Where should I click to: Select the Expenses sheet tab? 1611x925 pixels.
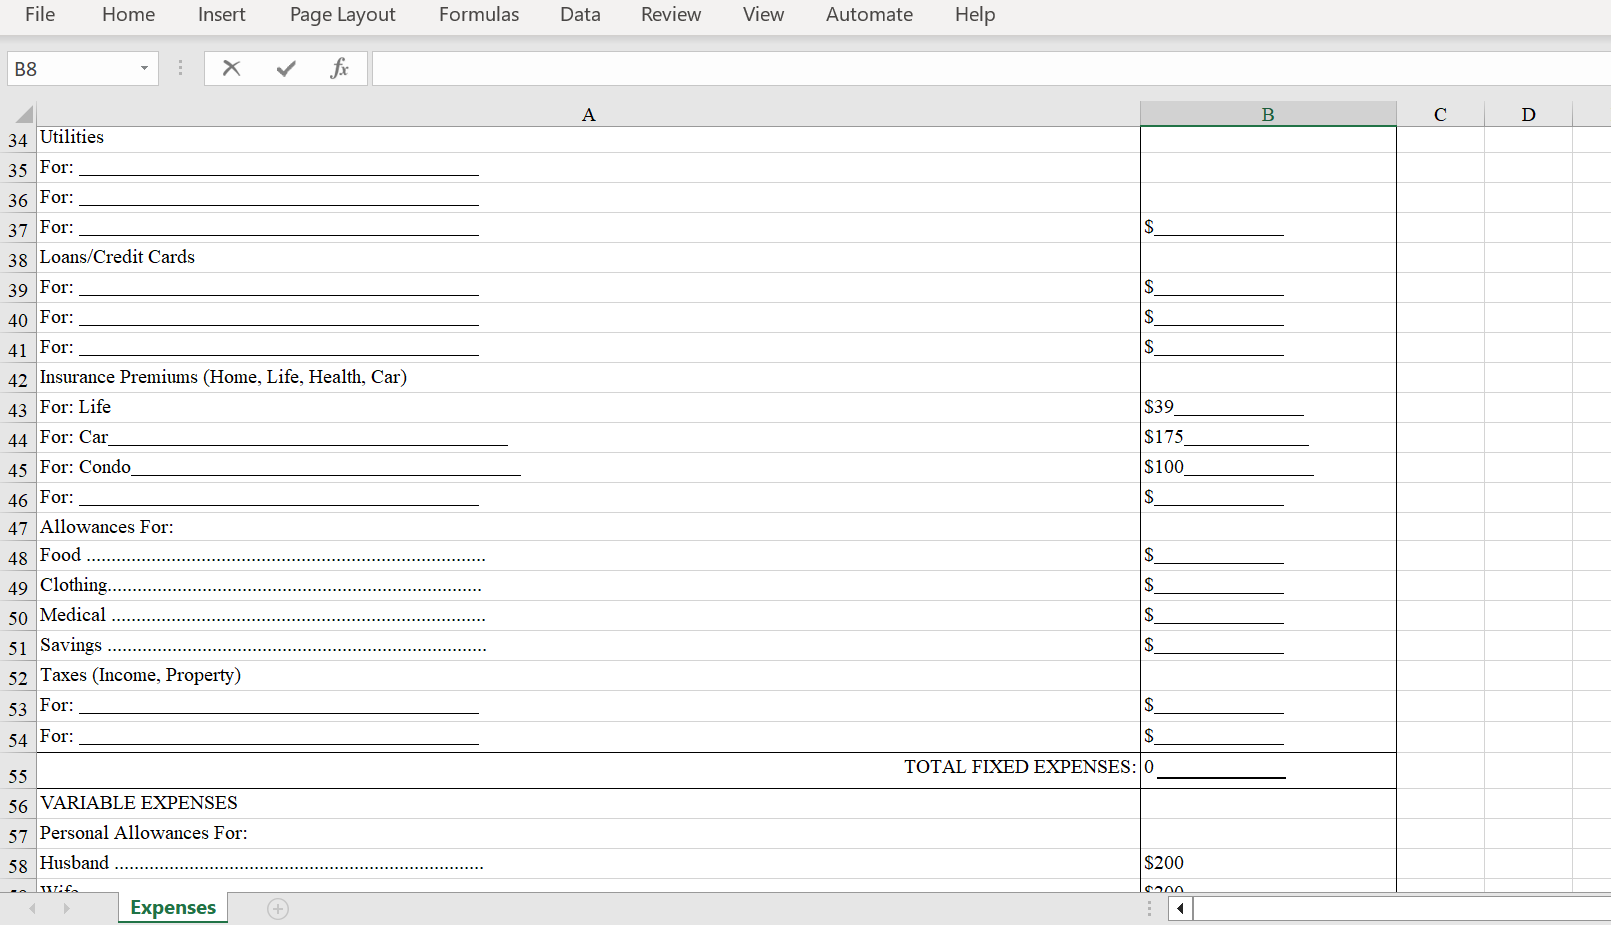coord(173,907)
